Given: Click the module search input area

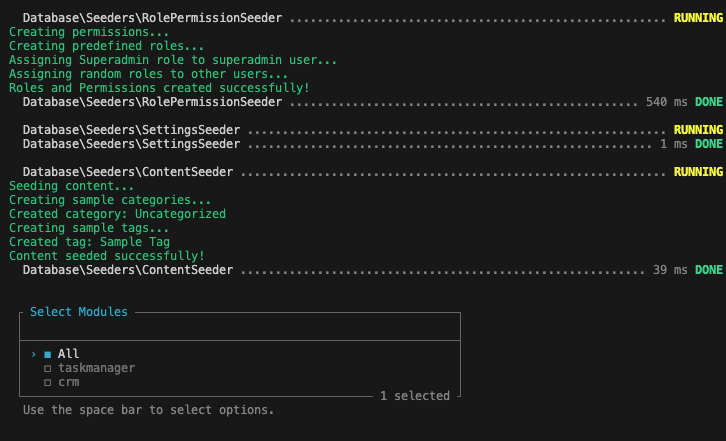Looking at the screenshot, I should (240, 329).
